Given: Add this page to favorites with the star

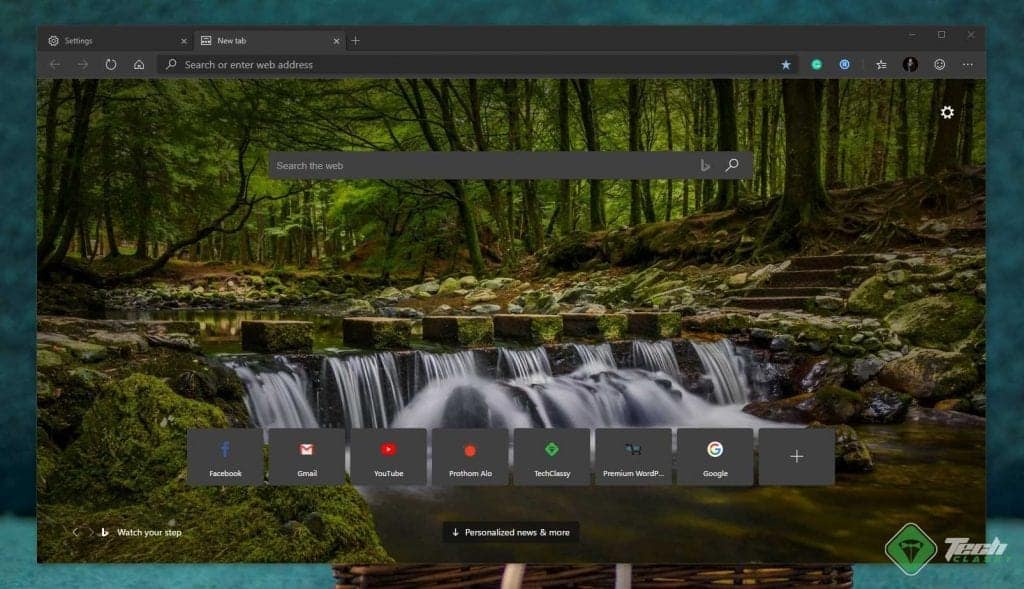Looking at the screenshot, I should 785,64.
